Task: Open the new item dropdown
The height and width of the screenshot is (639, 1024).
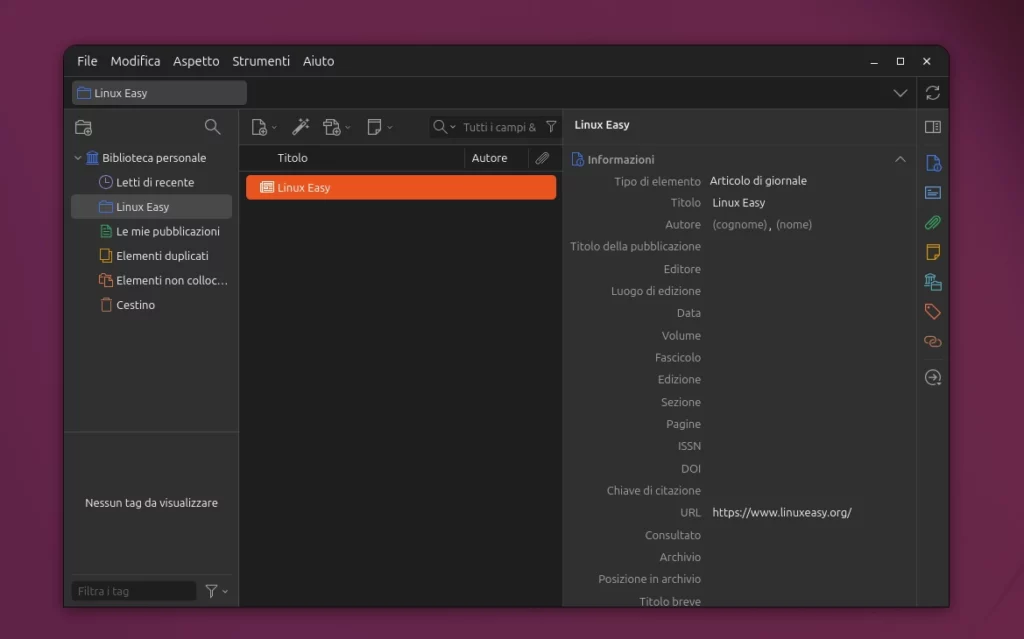Action: click(x=264, y=127)
